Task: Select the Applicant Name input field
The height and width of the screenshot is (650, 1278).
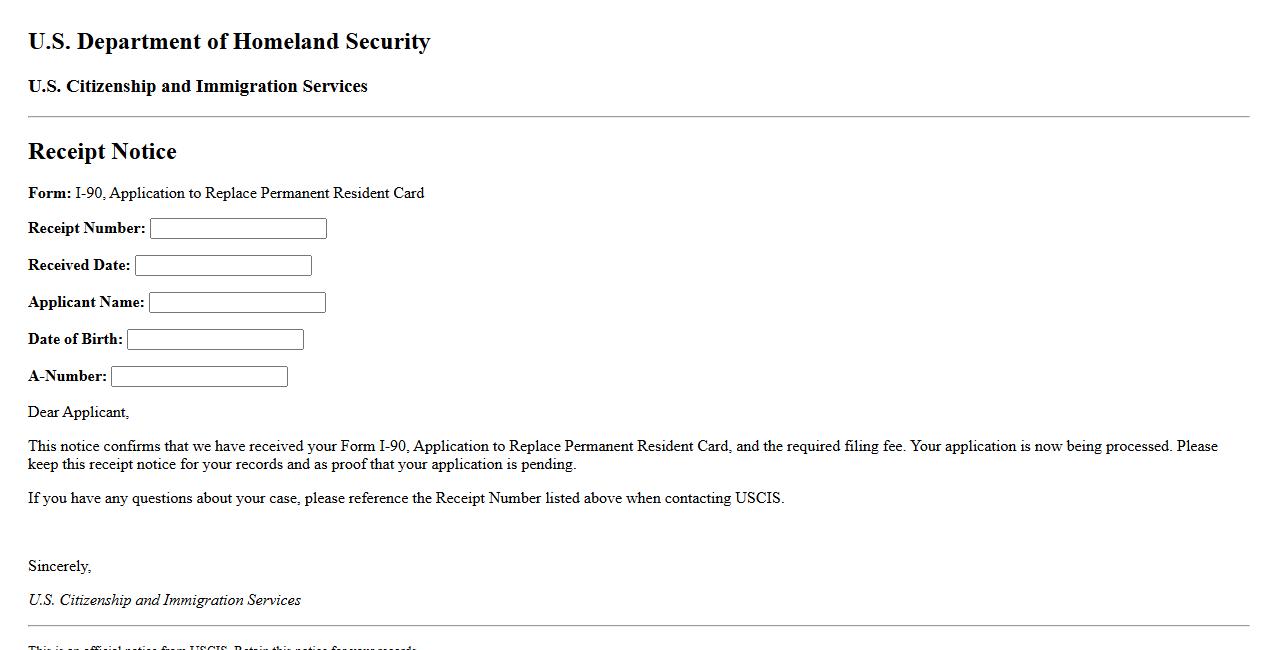Action: pyautogui.click(x=237, y=303)
